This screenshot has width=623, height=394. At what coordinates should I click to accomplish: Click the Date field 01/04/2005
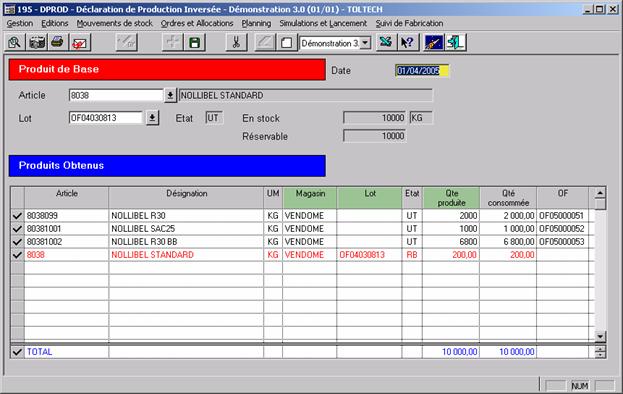pyautogui.click(x=422, y=71)
